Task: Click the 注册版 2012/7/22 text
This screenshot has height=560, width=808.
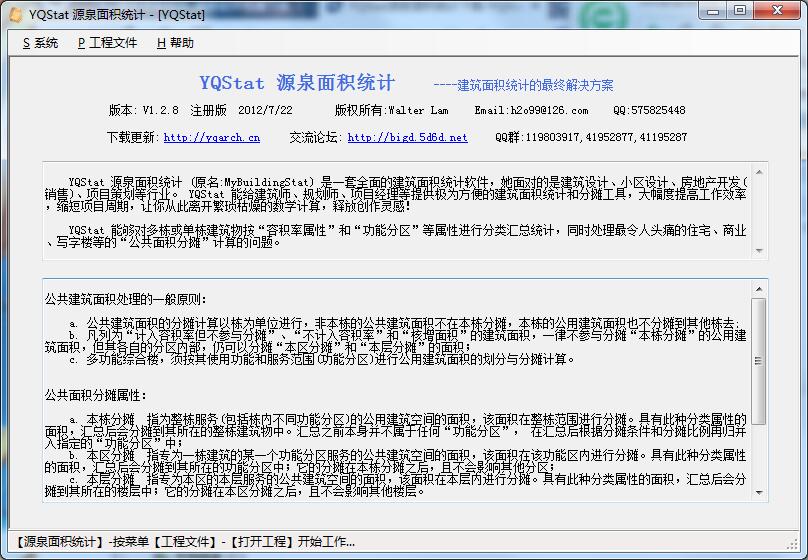Action: click(x=241, y=110)
